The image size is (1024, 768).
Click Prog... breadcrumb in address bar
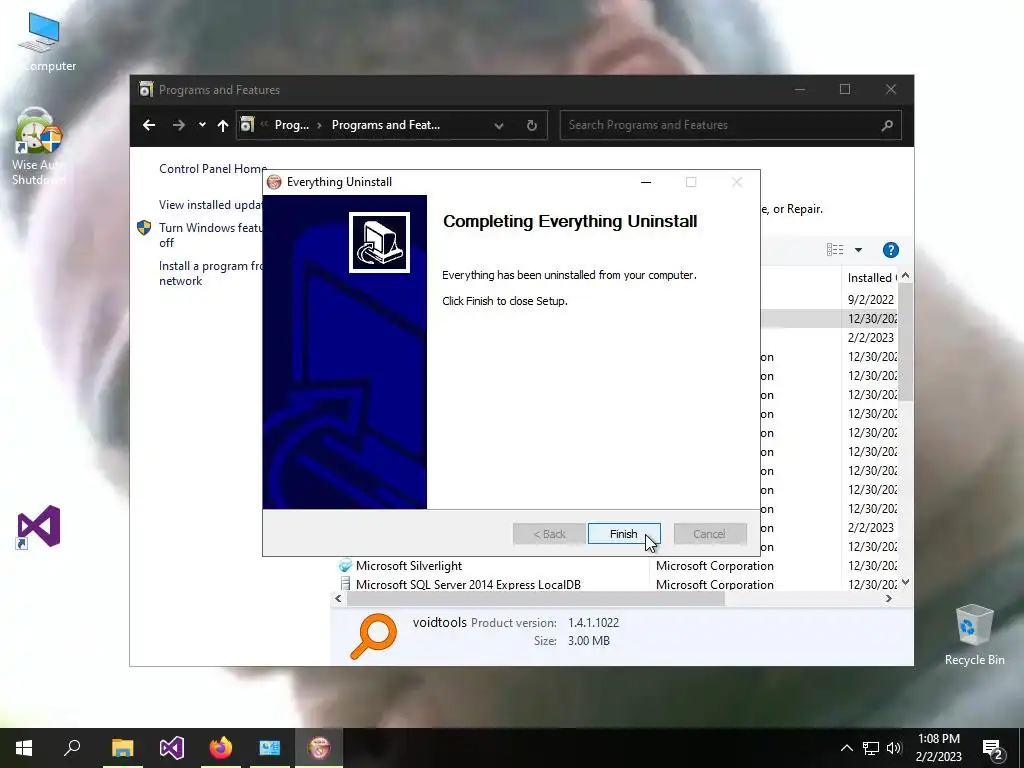[292, 125]
